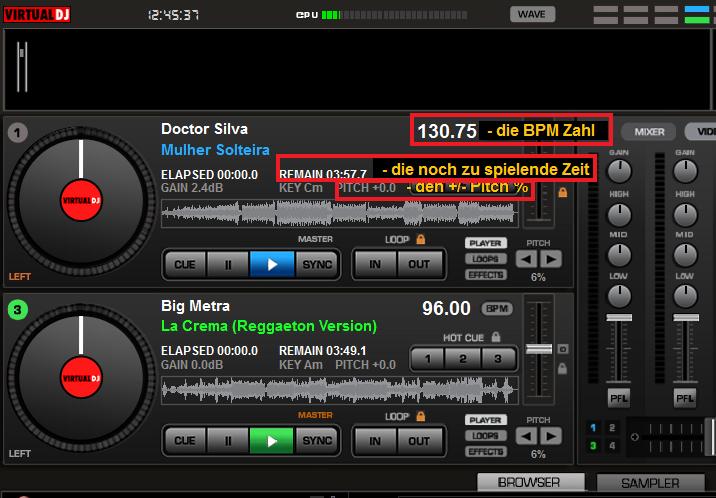Sync deck 3 tempo
Viewport: 716px width, 498px height.
pos(317,440)
